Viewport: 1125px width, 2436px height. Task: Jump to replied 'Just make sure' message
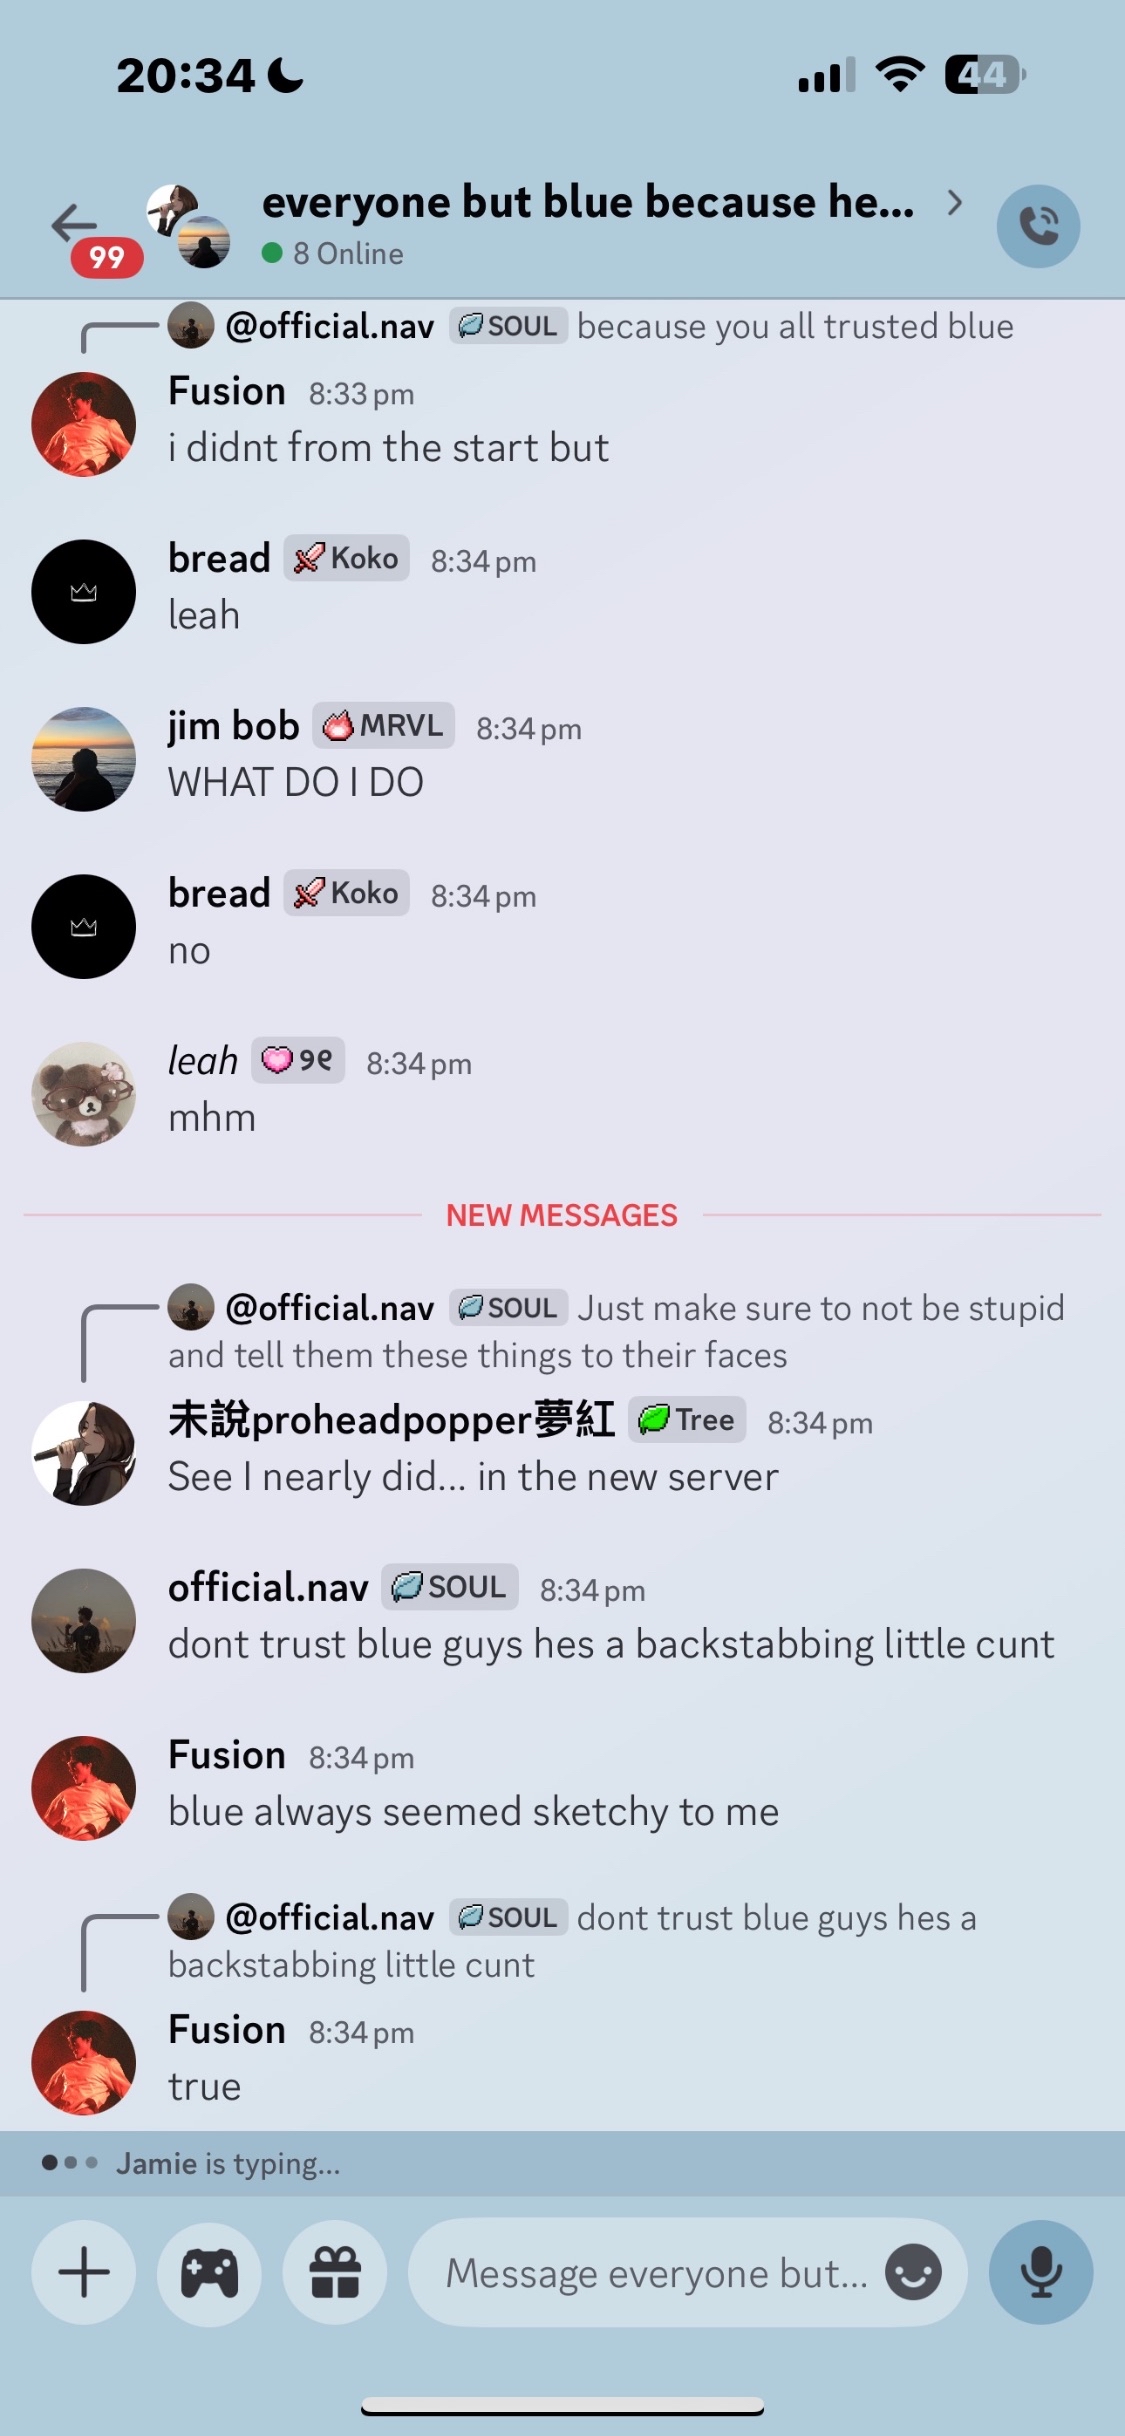coord(616,1331)
